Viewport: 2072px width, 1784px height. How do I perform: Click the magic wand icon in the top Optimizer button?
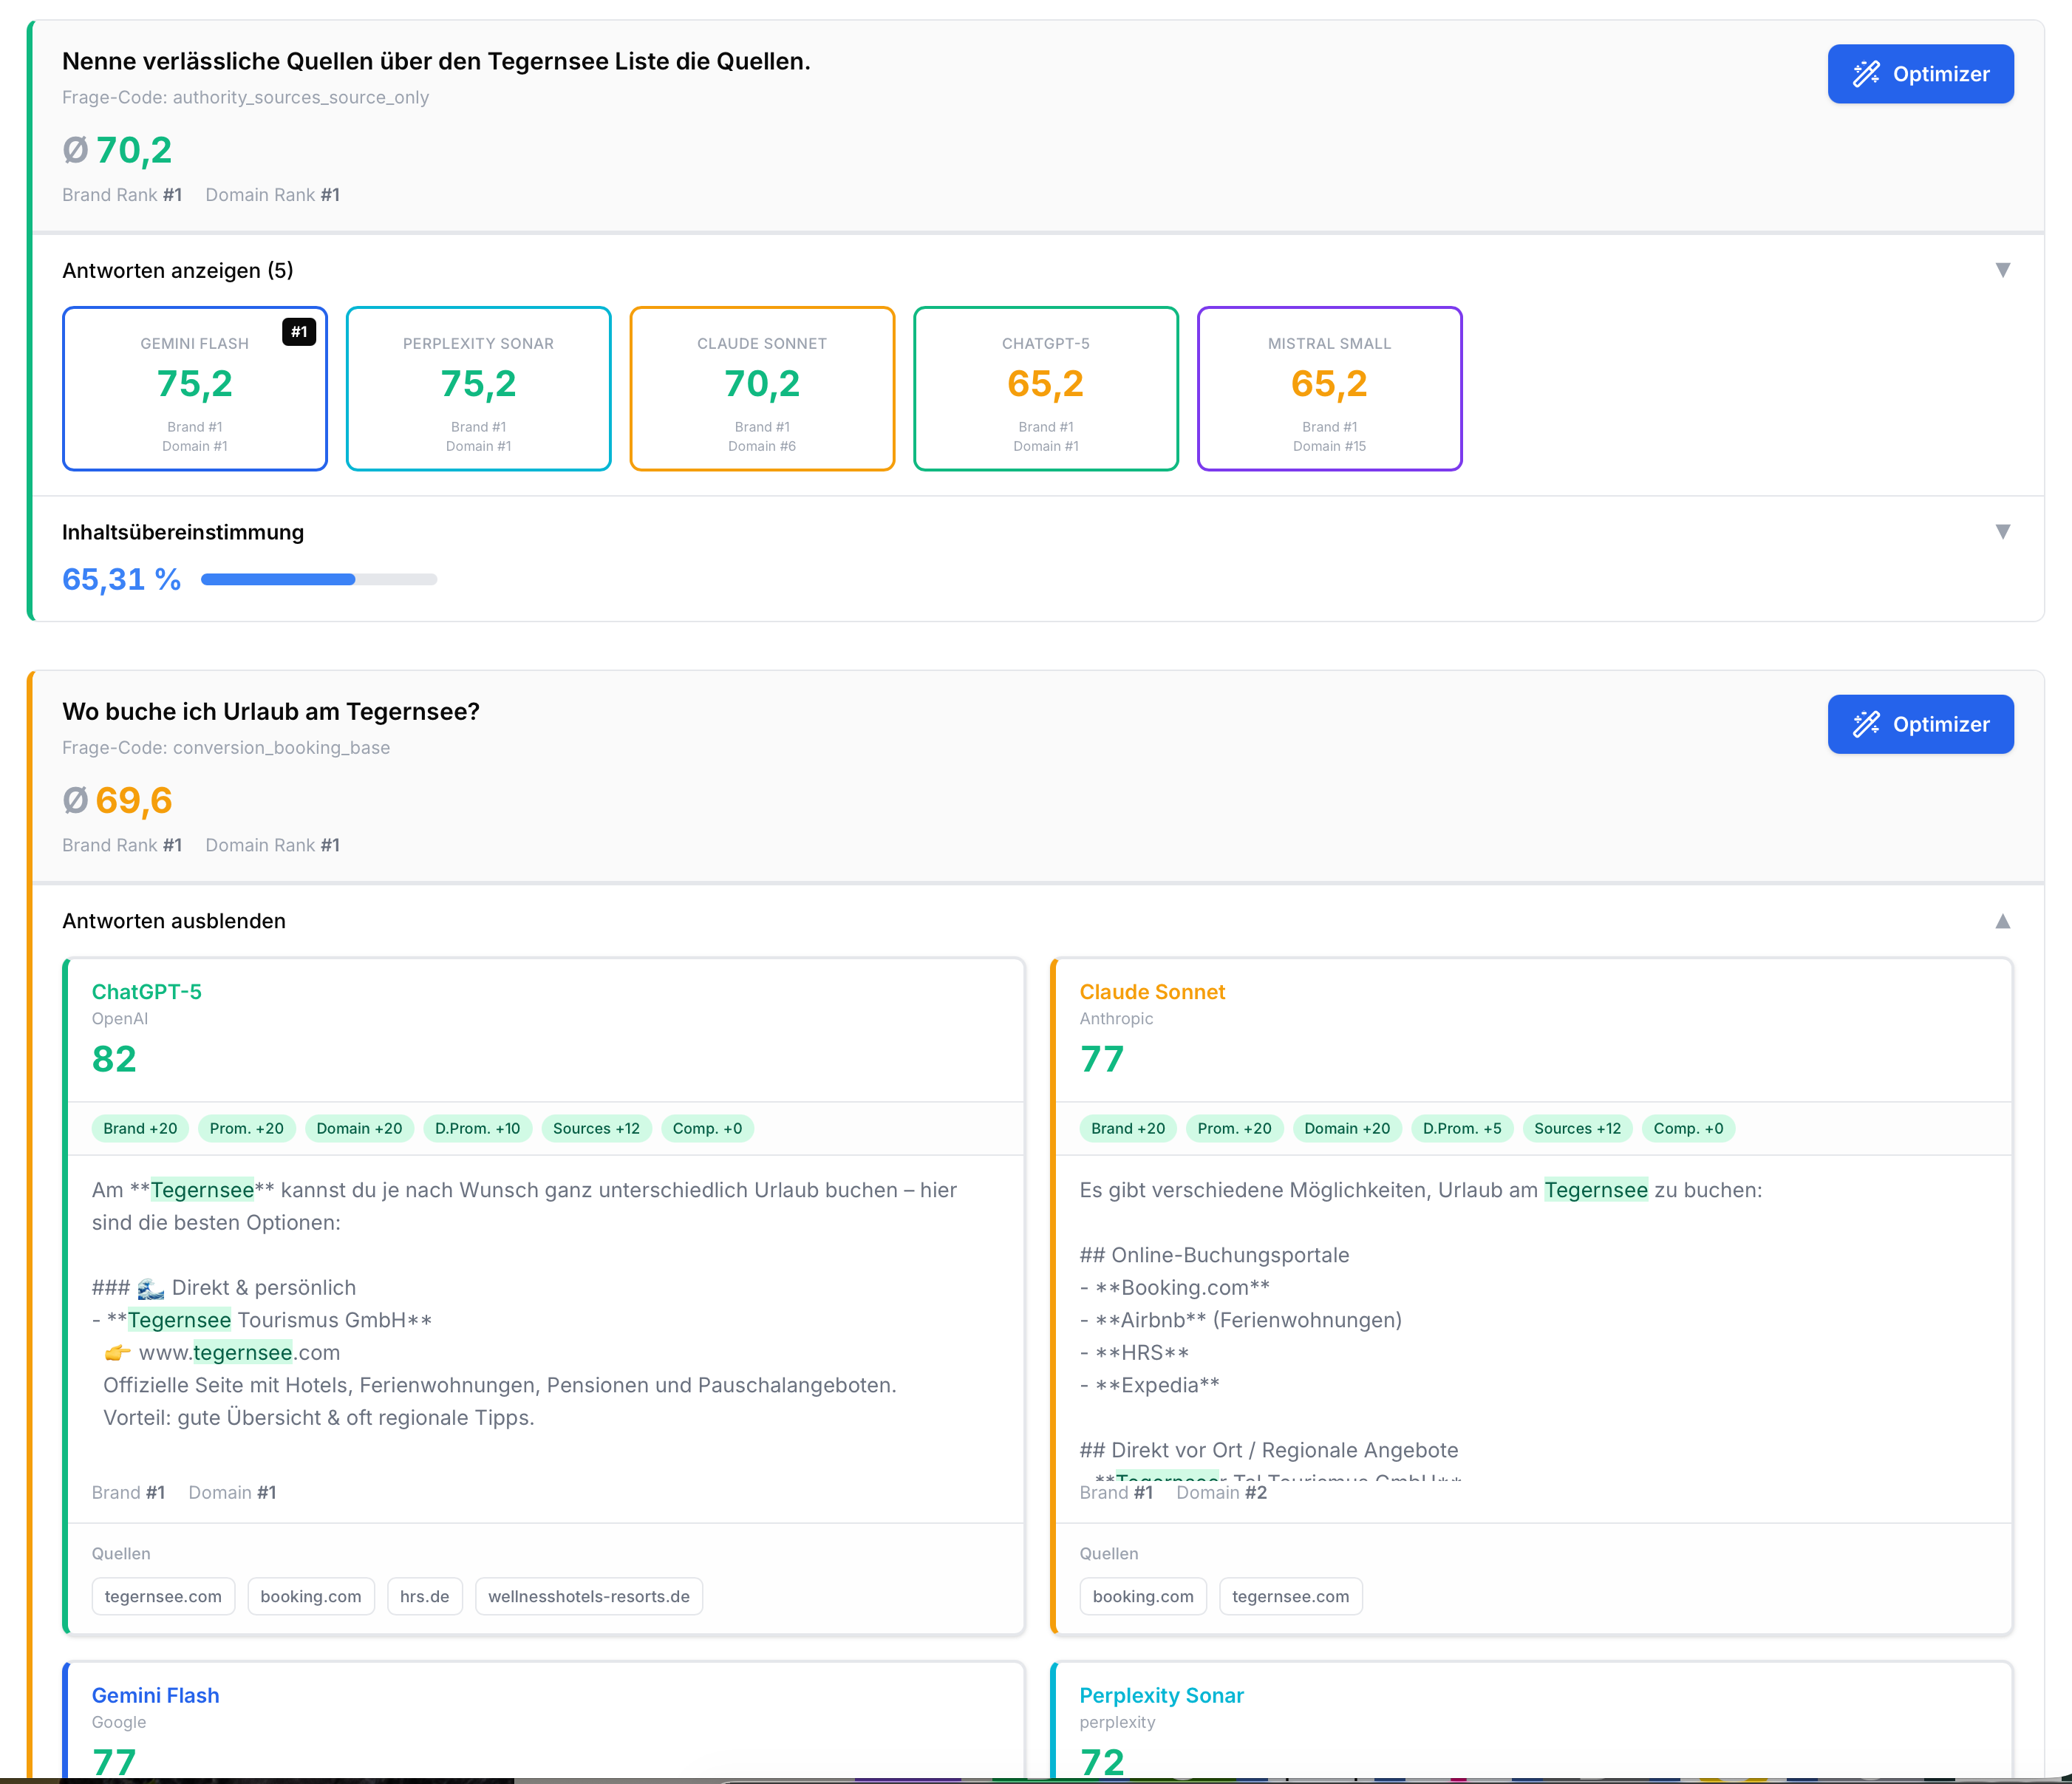1866,74
